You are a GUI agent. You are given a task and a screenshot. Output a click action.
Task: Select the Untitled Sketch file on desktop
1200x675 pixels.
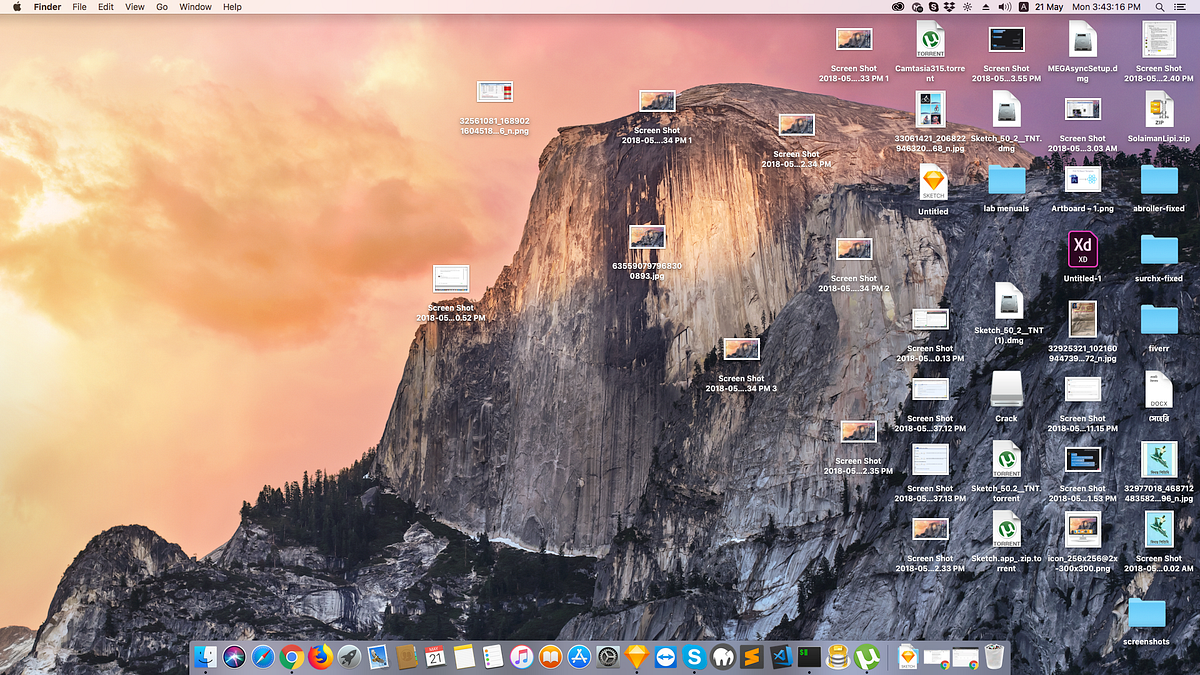tap(933, 181)
